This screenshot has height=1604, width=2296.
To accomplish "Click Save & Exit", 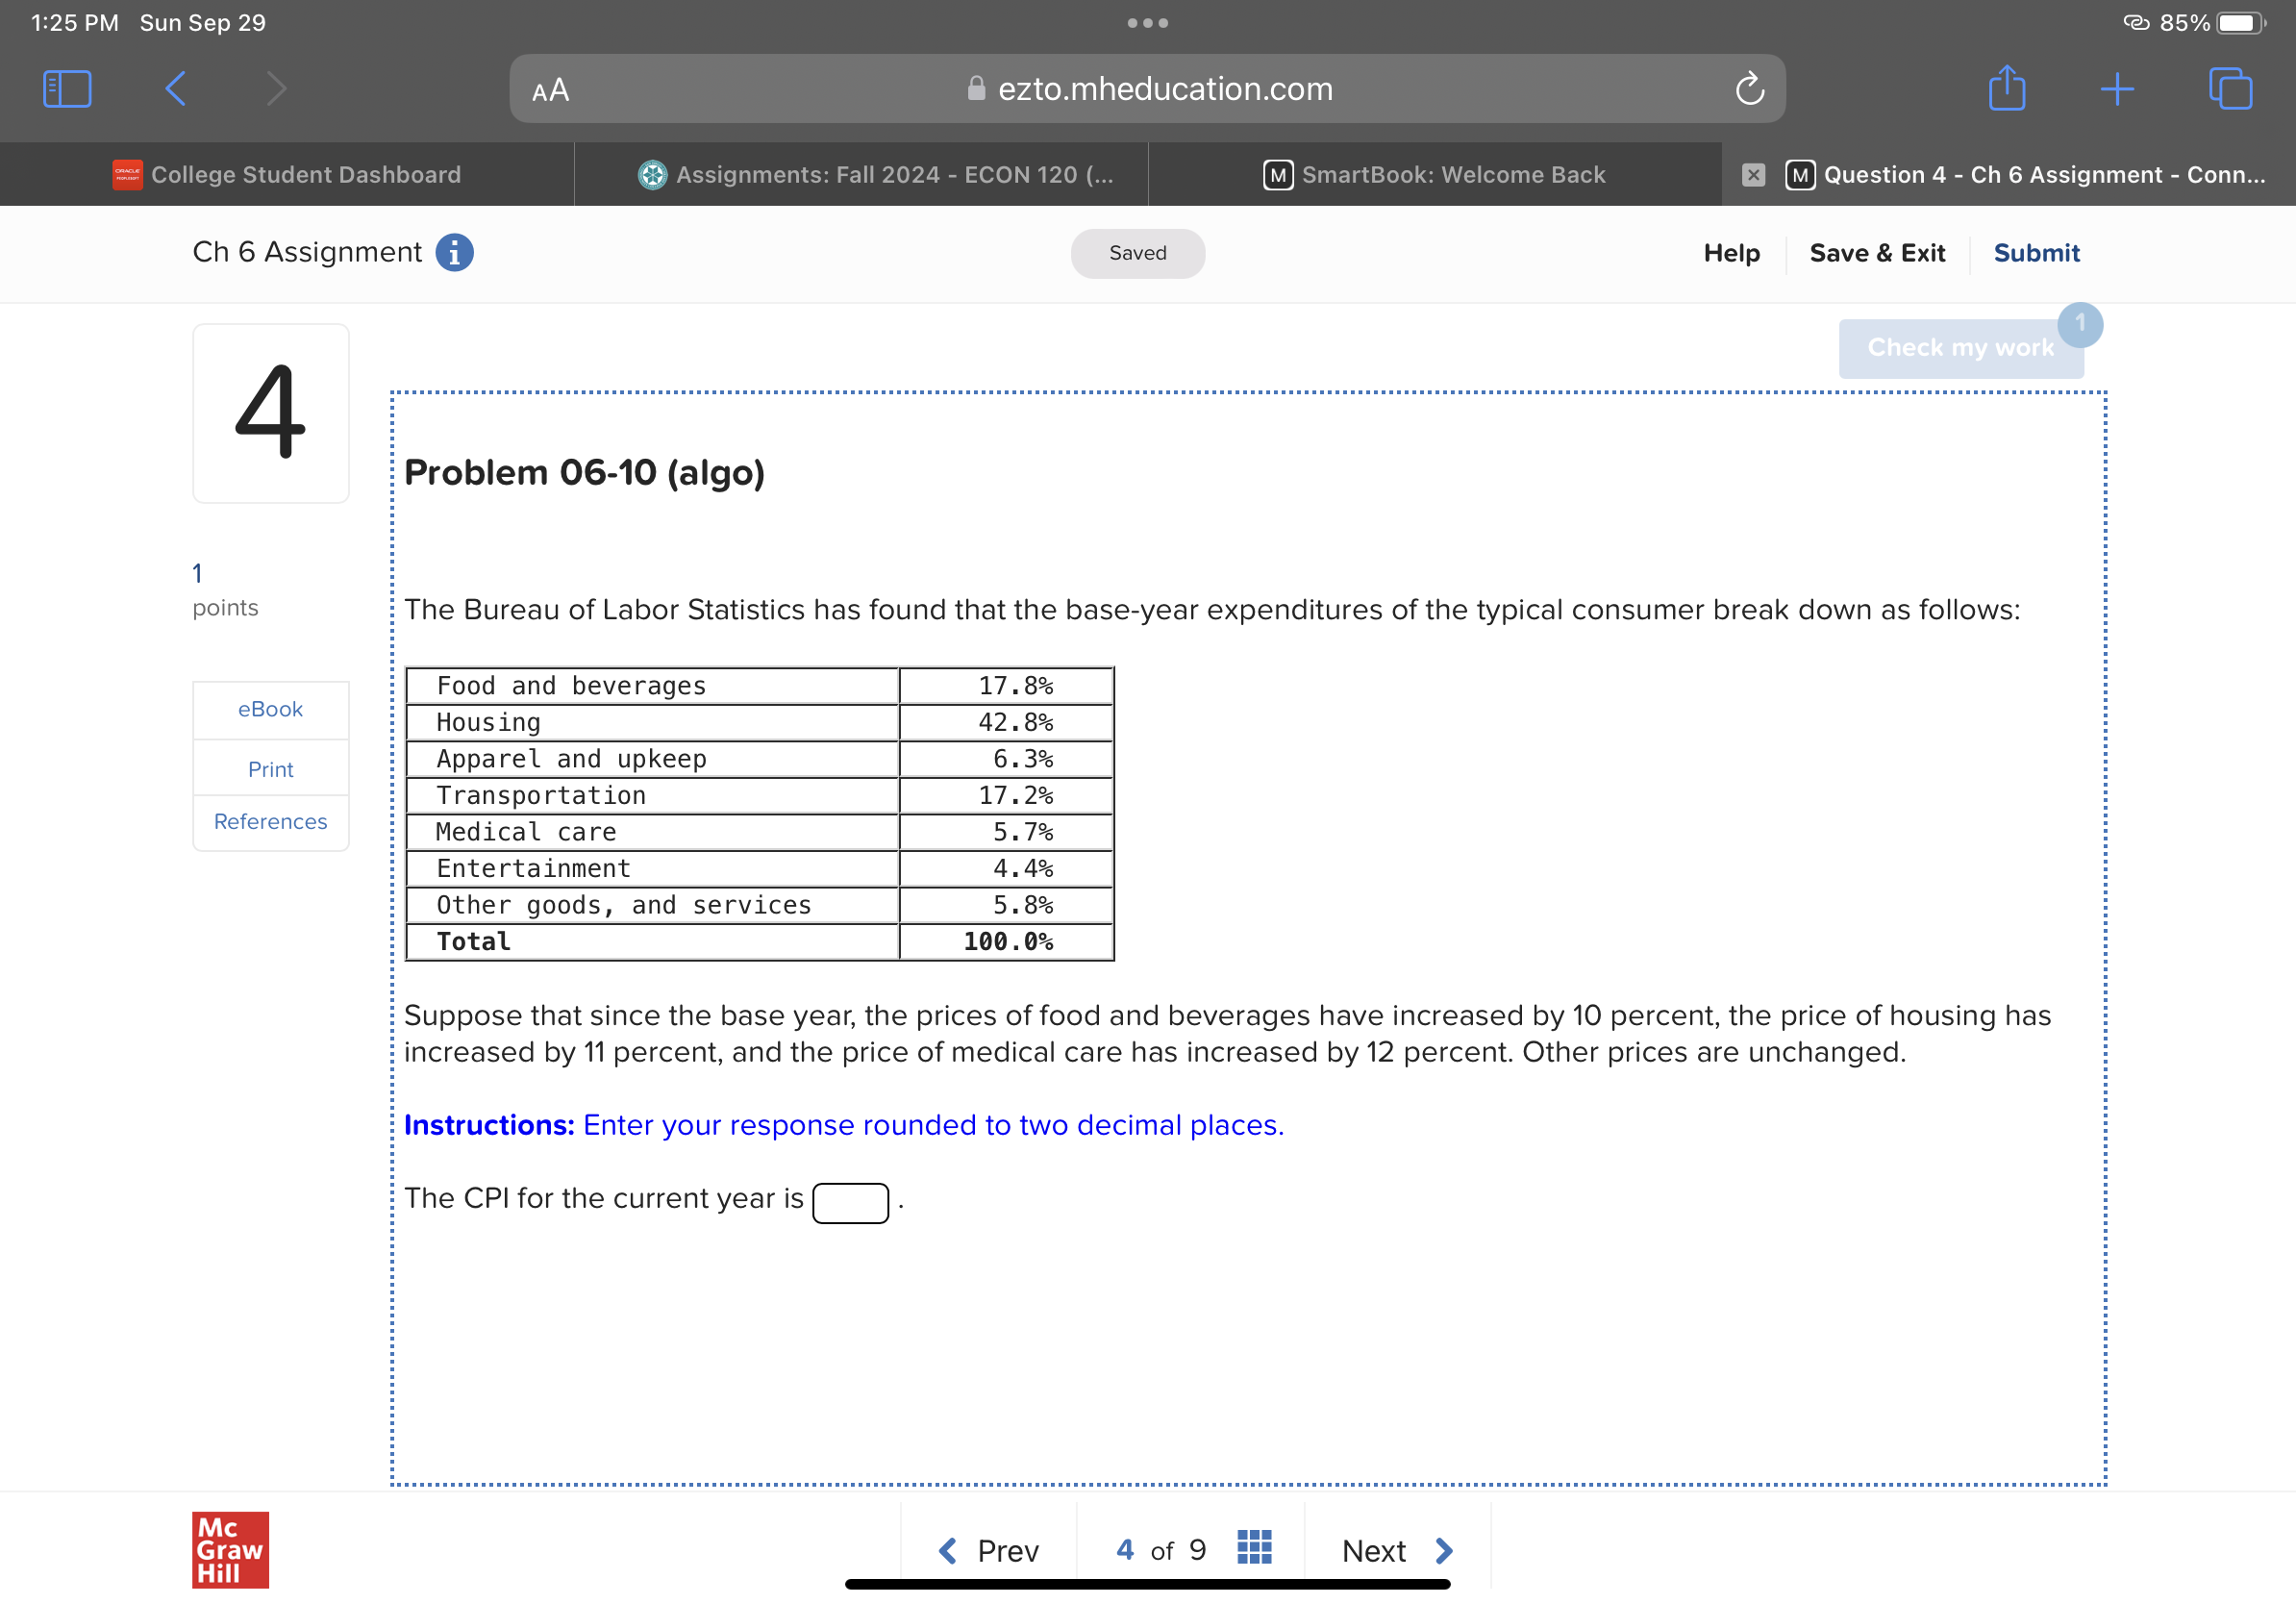I will (x=1877, y=253).
